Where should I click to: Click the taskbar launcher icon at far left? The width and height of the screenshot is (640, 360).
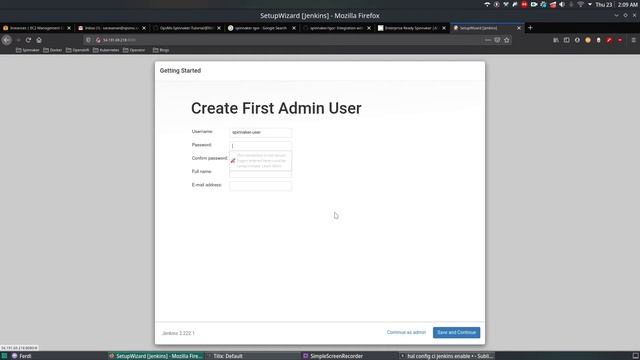(x=4, y=356)
